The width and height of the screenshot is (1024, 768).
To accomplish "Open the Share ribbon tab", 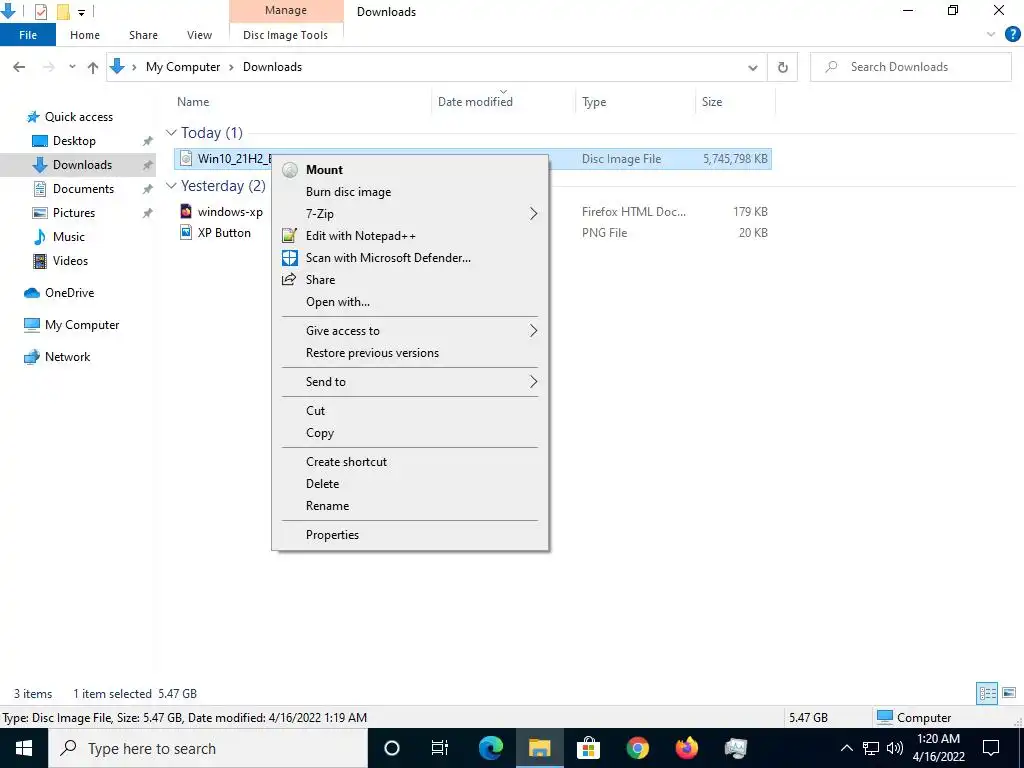I will tap(143, 35).
